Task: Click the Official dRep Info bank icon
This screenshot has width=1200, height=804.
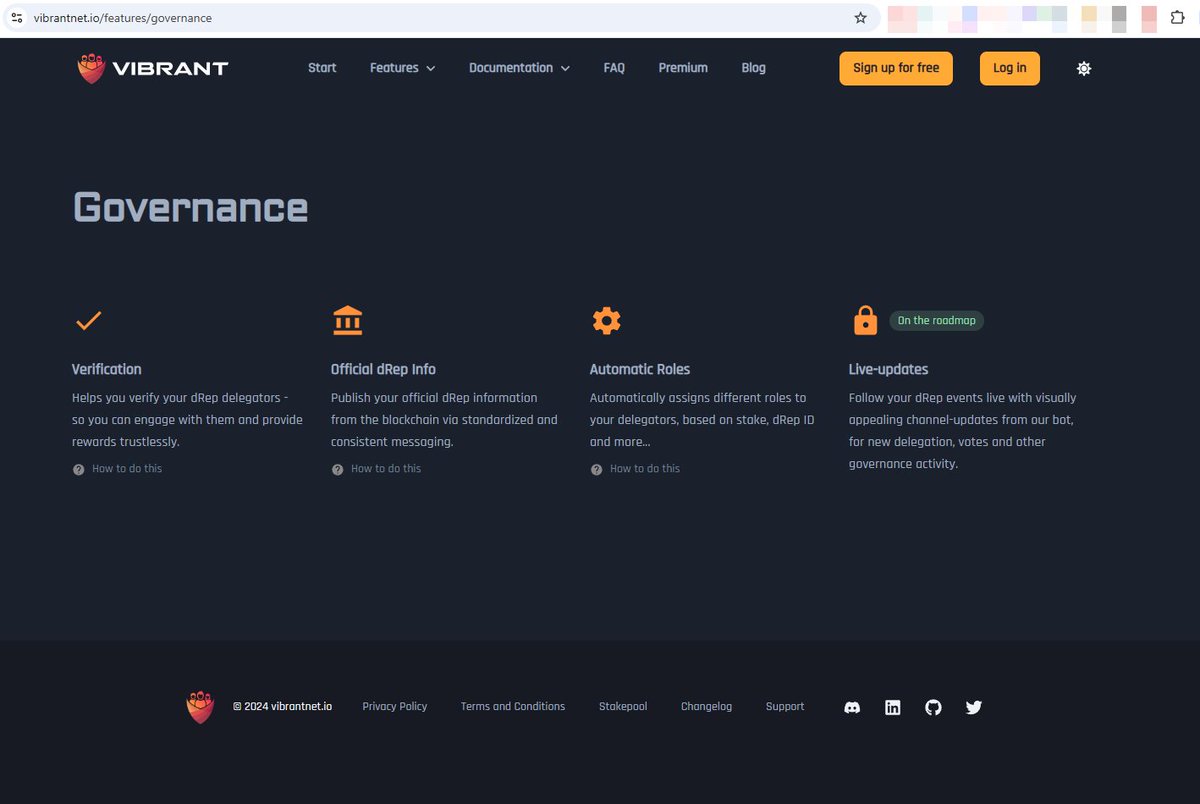Action: click(x=347, y=321)
